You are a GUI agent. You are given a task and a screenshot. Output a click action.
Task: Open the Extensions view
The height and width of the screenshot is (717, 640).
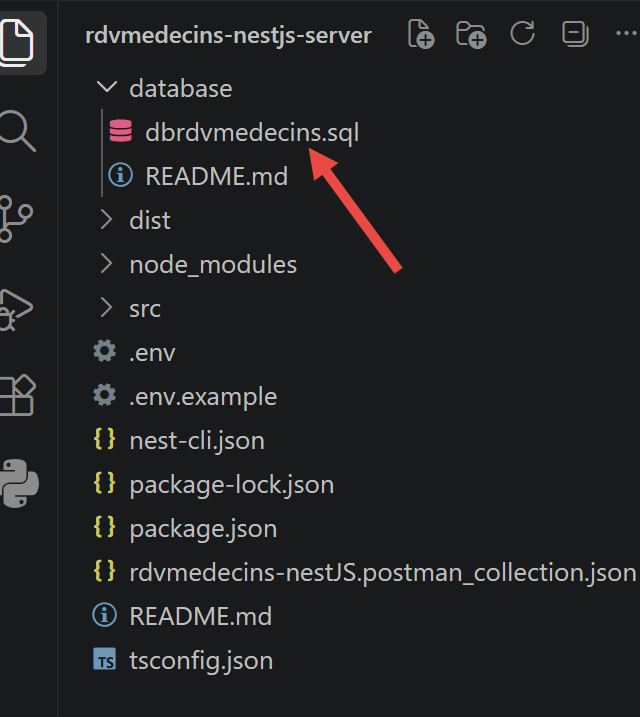point(17,395)
